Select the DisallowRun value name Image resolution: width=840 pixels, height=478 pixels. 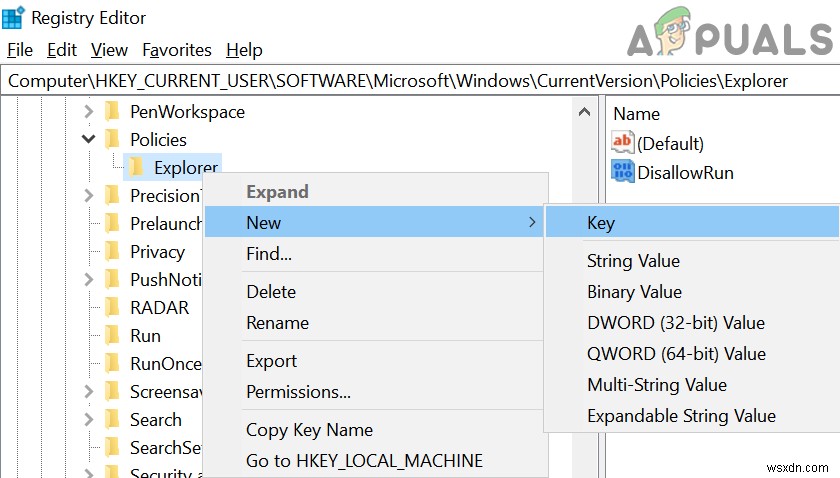click(685, 173)
